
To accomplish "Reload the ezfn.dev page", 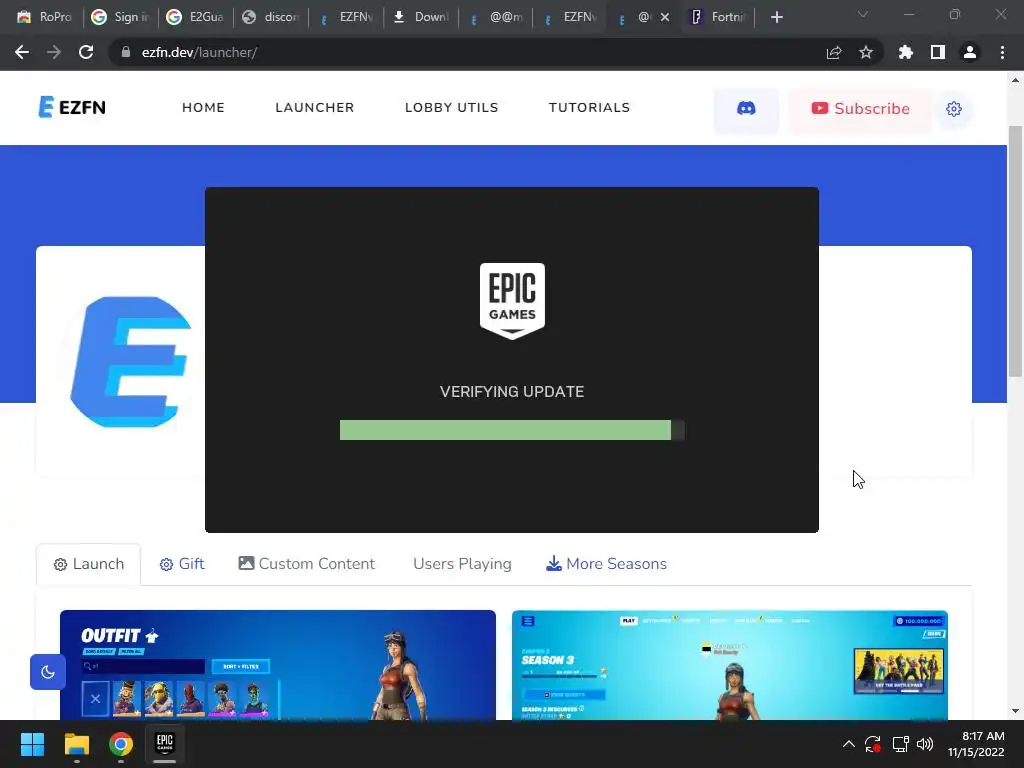I will coord(86,52).
